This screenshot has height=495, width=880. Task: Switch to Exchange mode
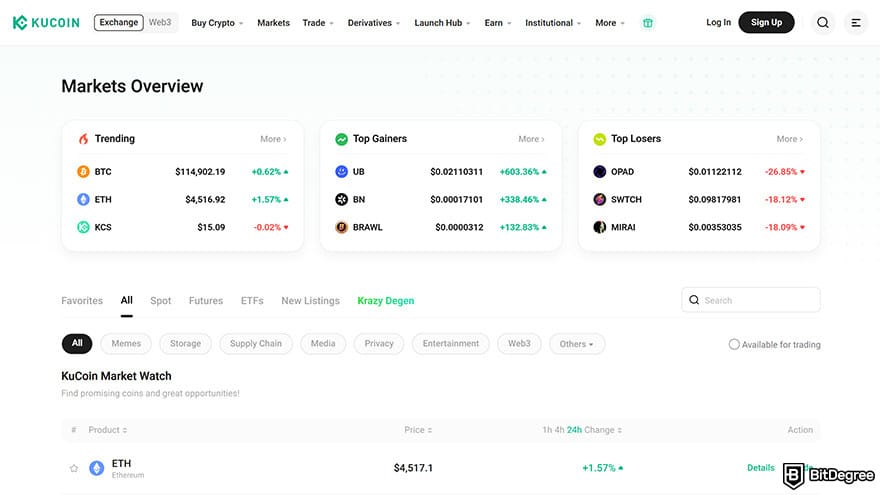click(x=118, y=22)
